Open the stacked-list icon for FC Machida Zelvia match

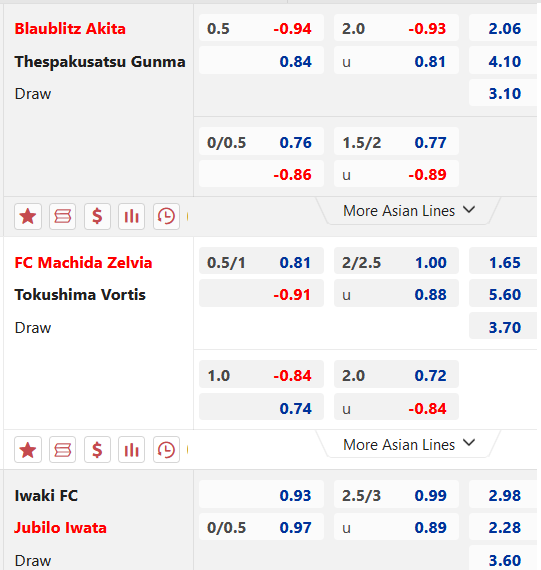point(63,450)
